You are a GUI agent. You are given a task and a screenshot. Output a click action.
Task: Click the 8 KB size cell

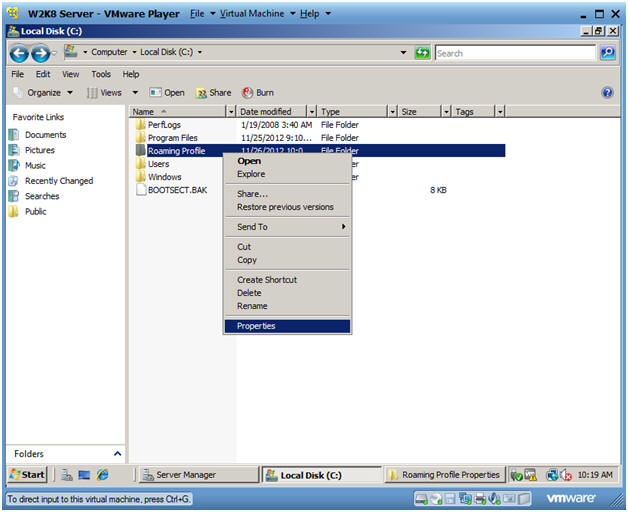pyautogui.click(x=438, y=190)
